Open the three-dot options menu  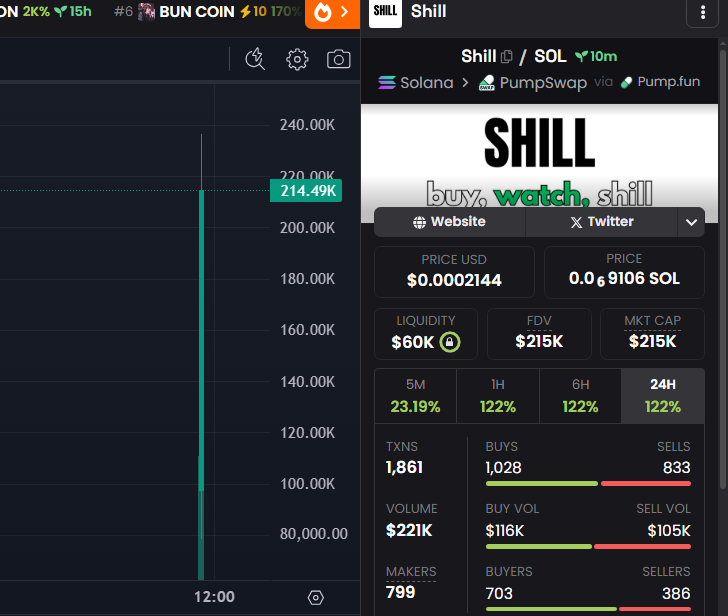[x=702, y=13]
